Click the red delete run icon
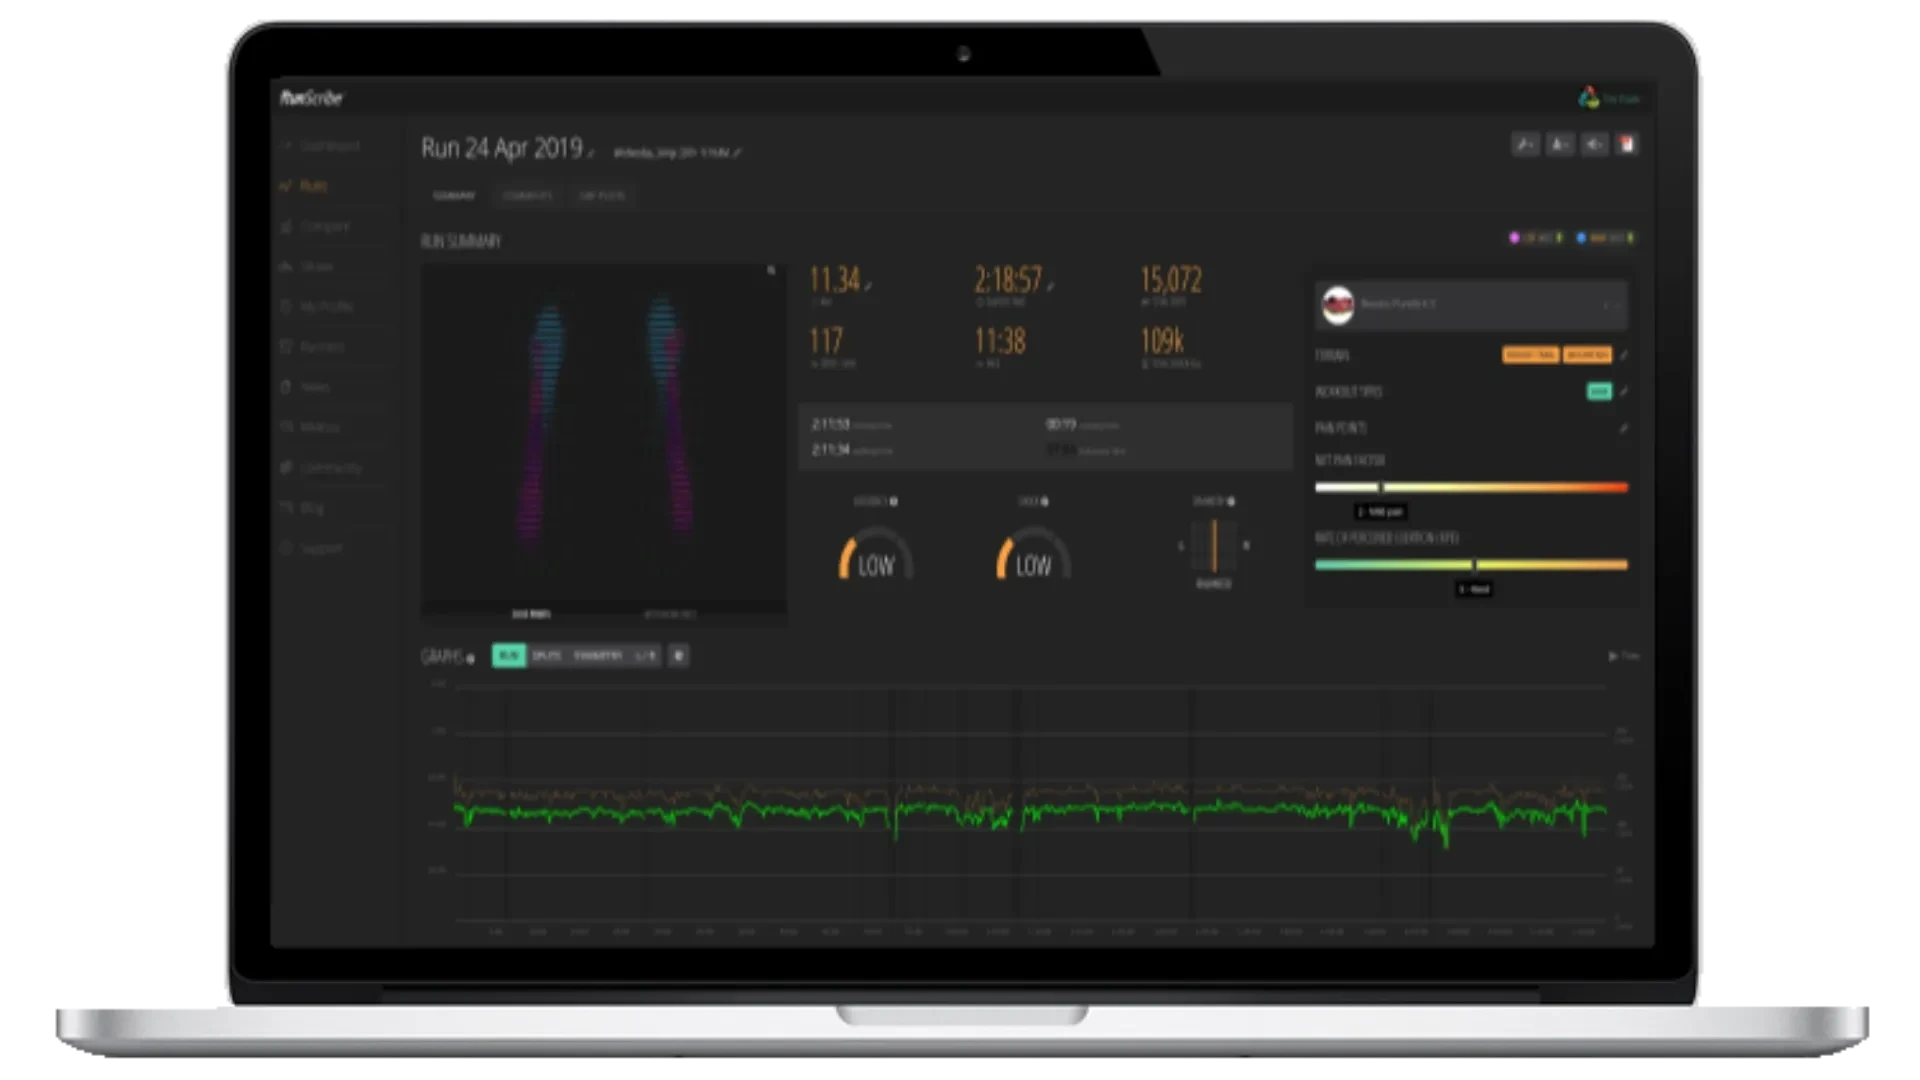Image resolution: width=1920 pixels, height=1080 pixels. pos(1627,145)
